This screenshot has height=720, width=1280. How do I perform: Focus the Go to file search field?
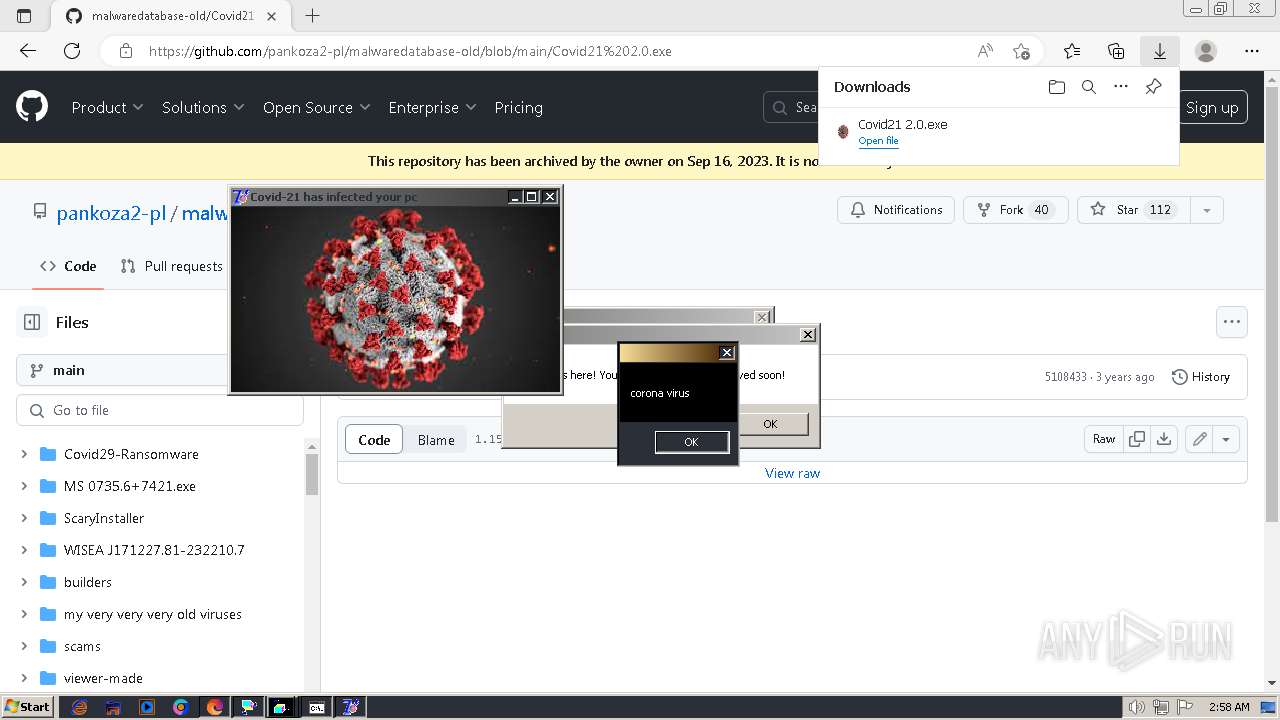pyautogui.click(x=160, y=410)
